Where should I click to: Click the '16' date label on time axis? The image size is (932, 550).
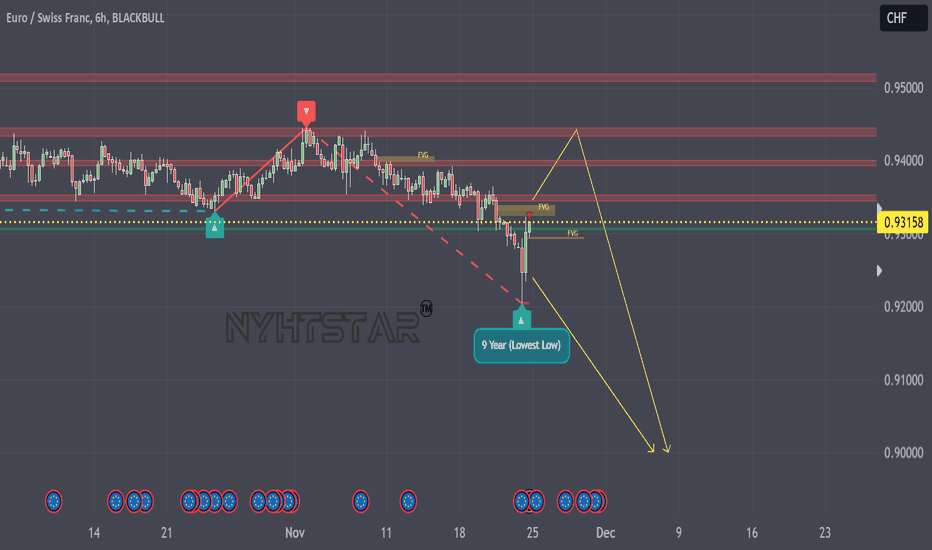(x=752, y=533)
